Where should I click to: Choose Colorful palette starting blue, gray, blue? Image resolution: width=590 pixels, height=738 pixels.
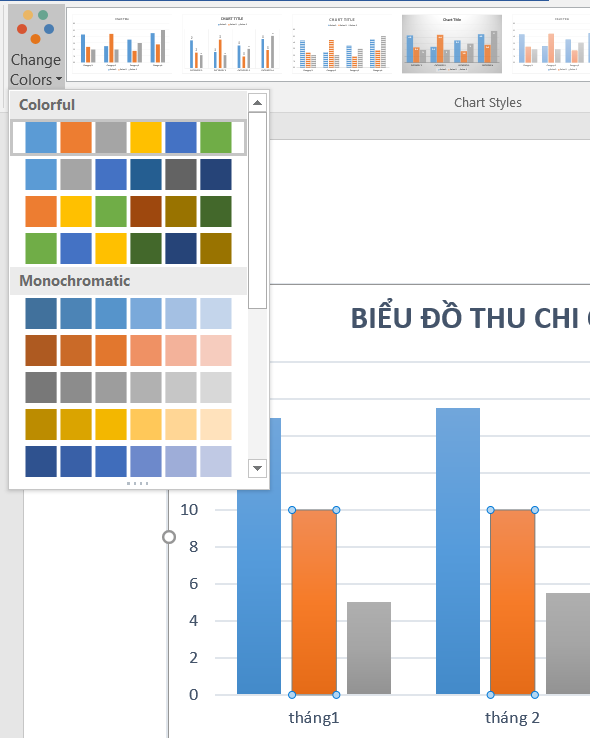coord(128,175)
